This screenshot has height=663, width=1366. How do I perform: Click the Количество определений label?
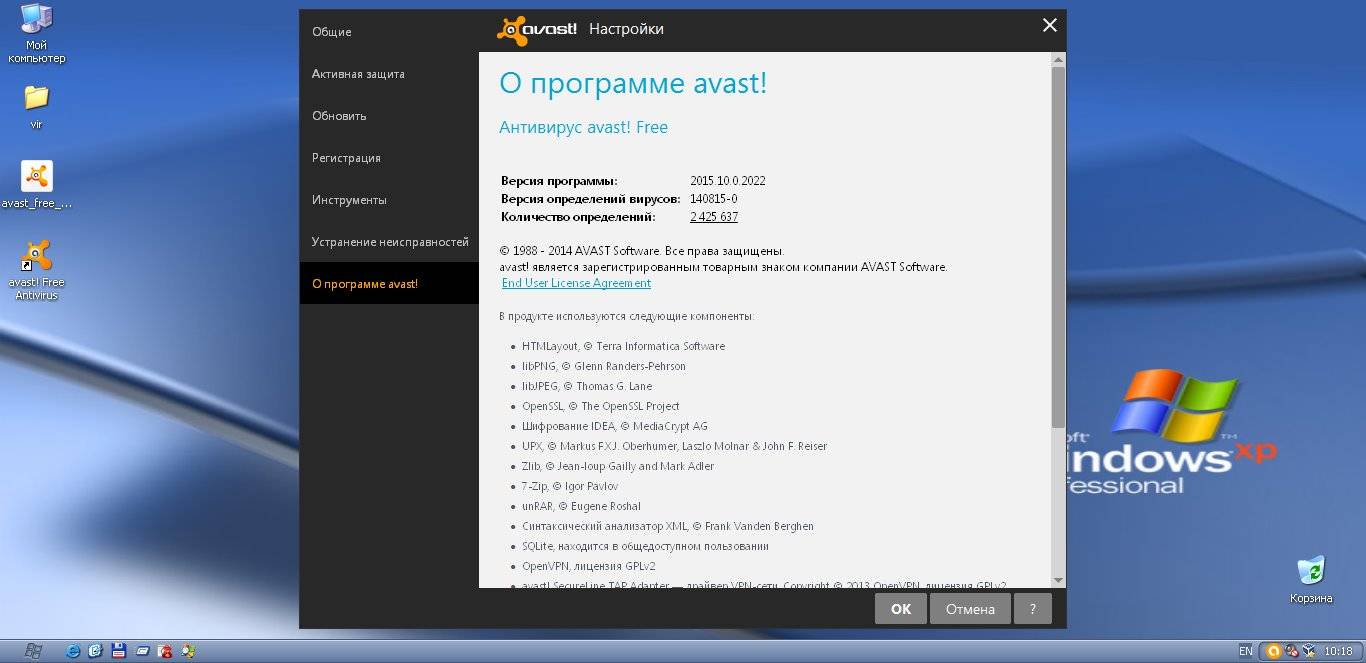point(578,217)
